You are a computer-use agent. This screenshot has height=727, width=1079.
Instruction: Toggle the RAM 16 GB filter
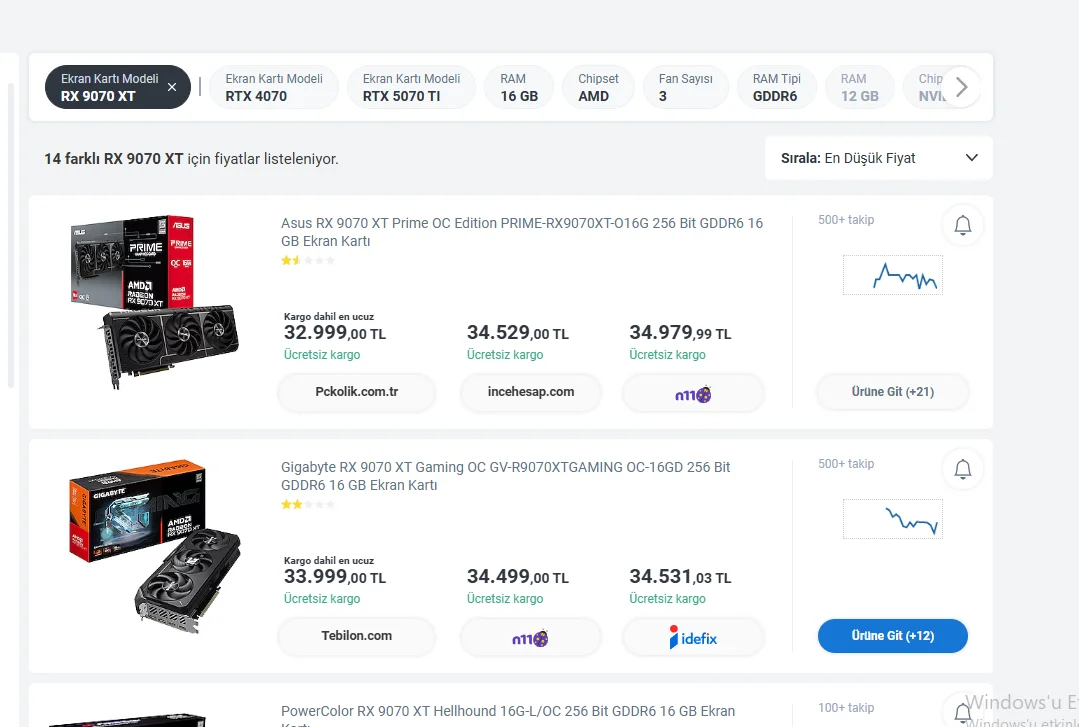click(519, 88)
